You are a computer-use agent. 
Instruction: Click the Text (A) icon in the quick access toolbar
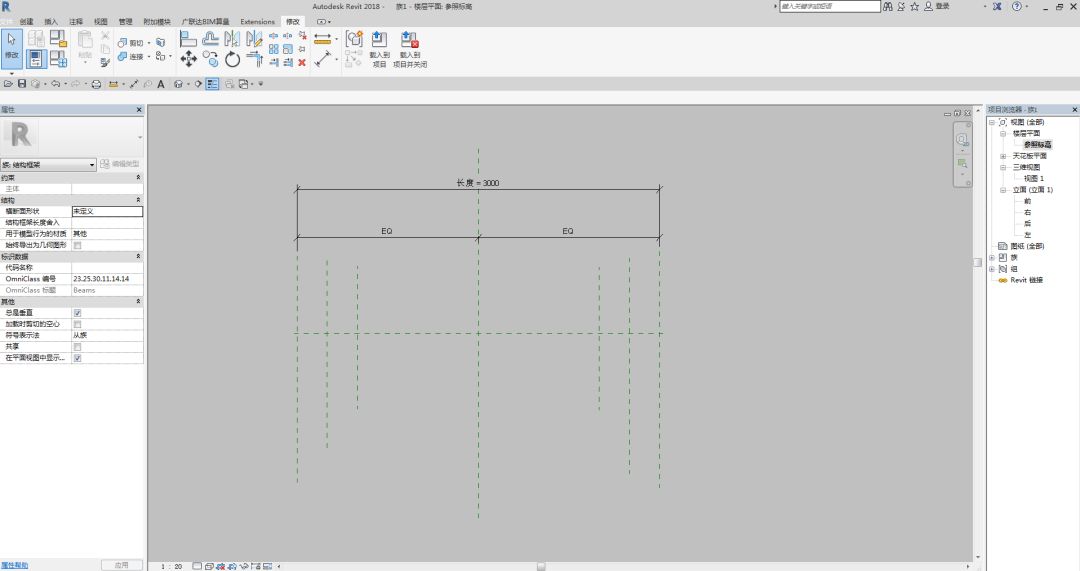tap(160, 84)
